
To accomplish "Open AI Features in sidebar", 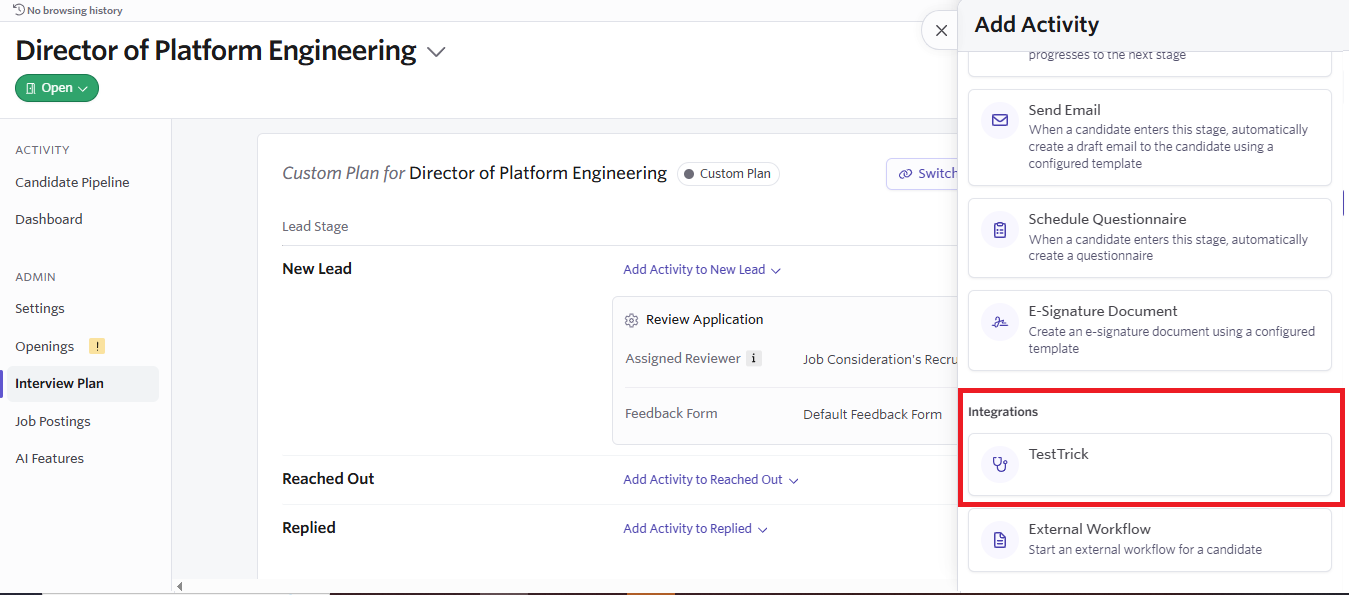I will tap(50, 458).
